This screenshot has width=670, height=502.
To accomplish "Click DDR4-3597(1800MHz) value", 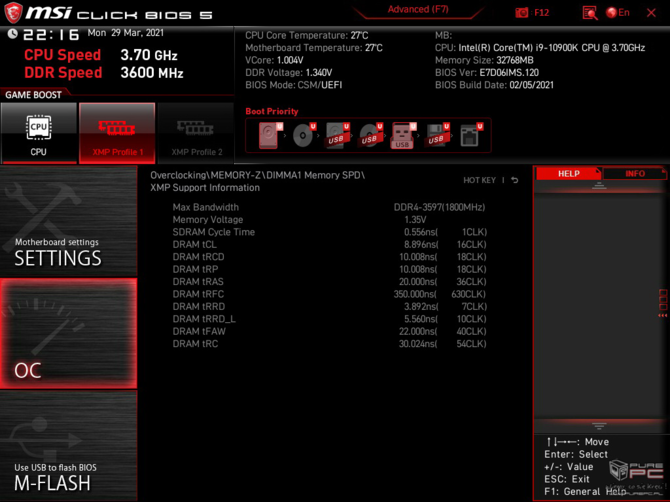I will (439, 207).
